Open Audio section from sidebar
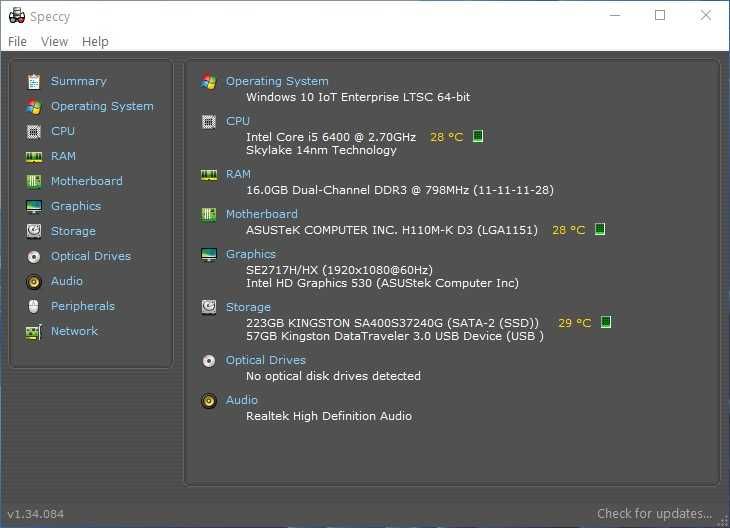The image size is (730, 528). coord(67,281)
